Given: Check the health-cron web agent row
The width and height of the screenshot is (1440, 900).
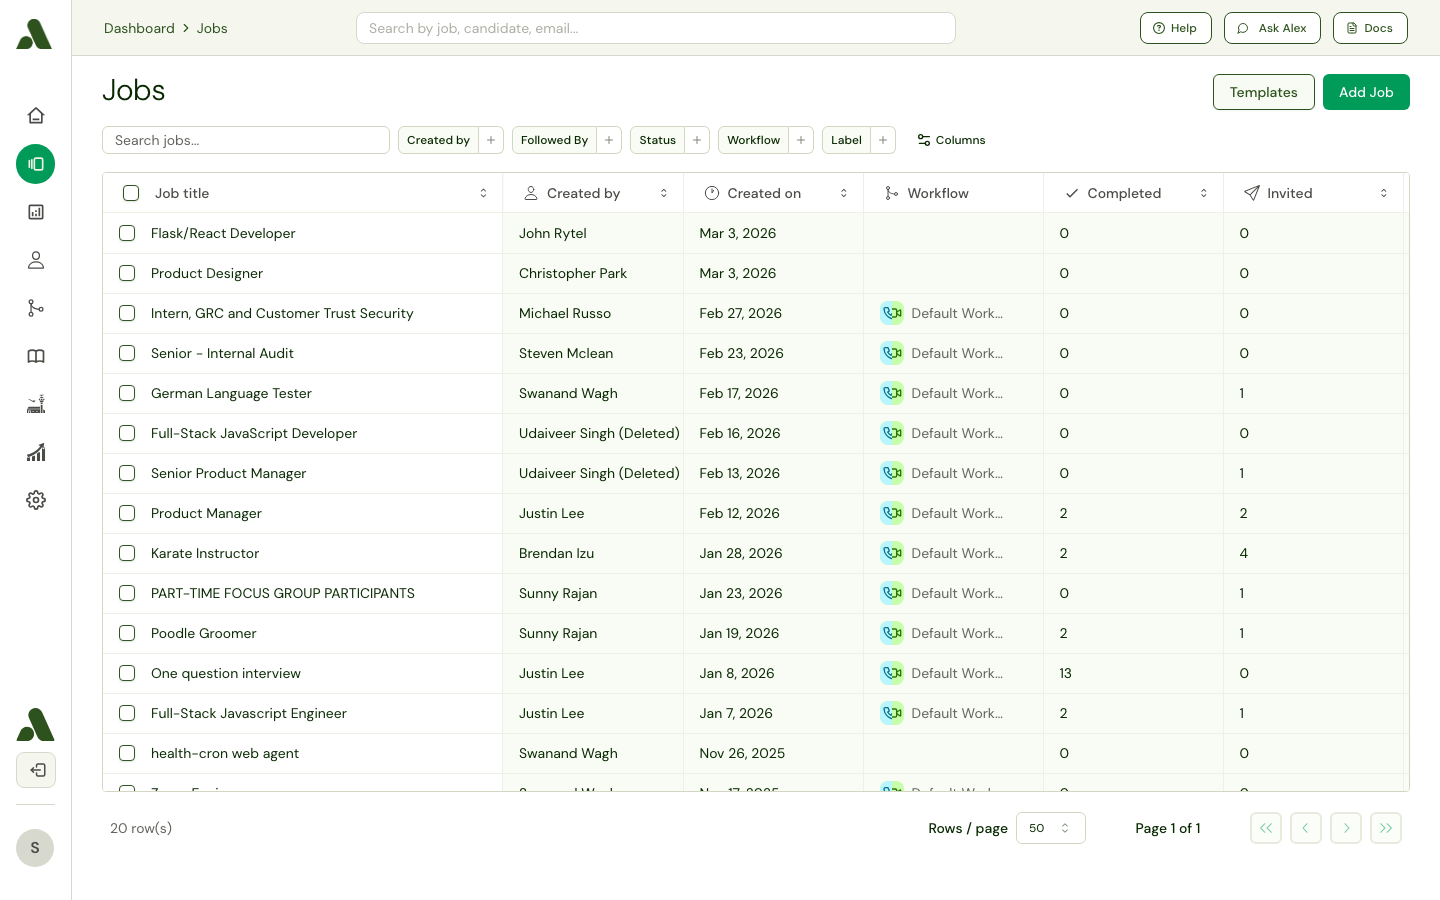Looking at the screenshot, I should pyautogui.click(x=127, y=753).
